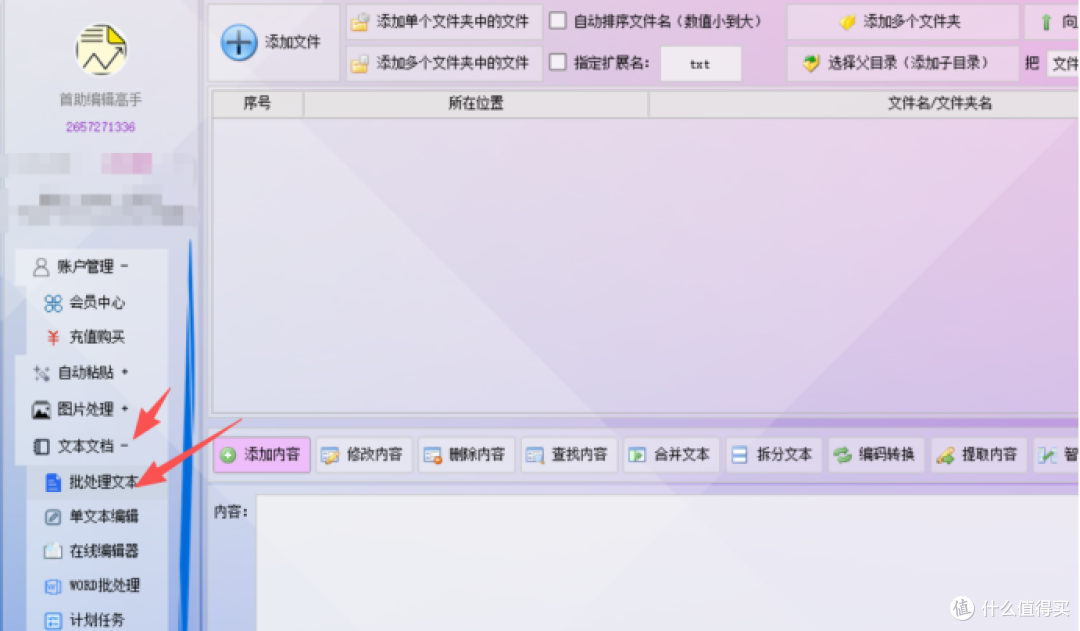The image size is (1080, 631).
Task: Click the yellow icon beside 添加多个文件夹
Action: click(847, 22)
